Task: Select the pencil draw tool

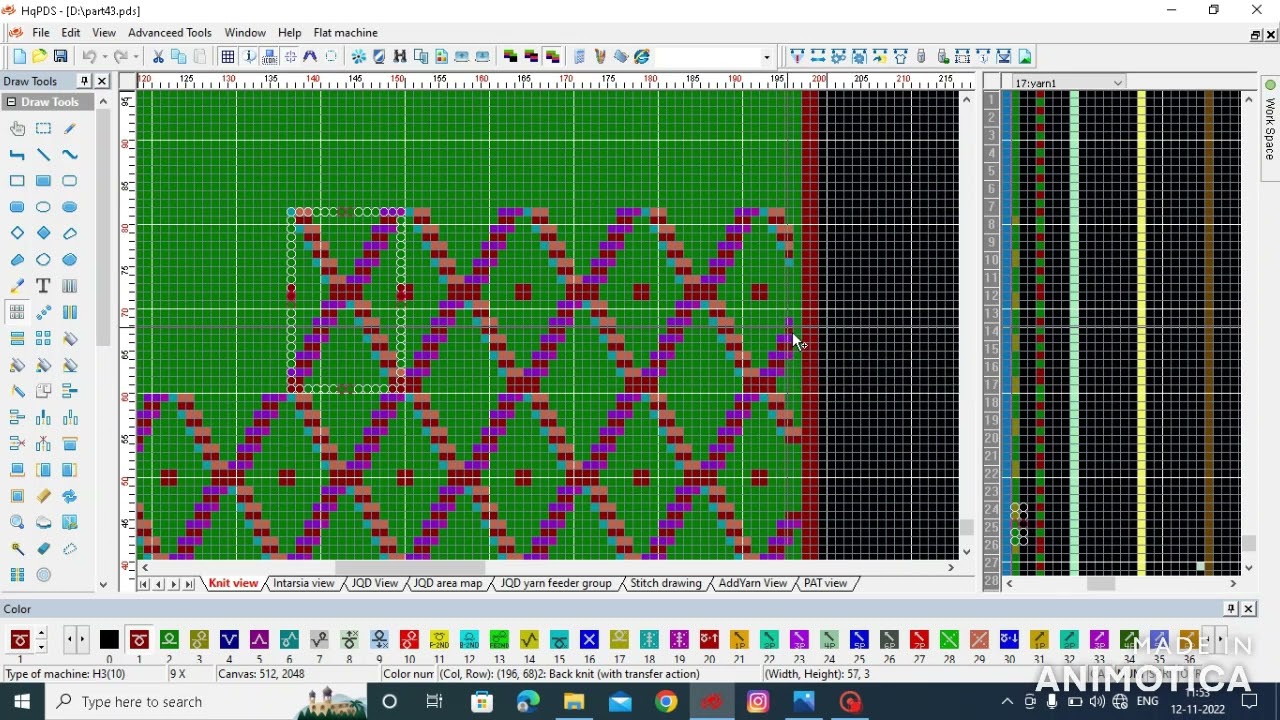Action: click(69, 128)
